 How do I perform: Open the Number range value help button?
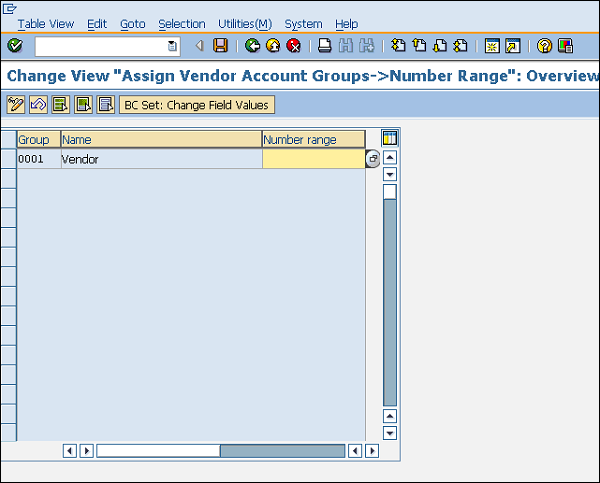(x=372, y=159)
